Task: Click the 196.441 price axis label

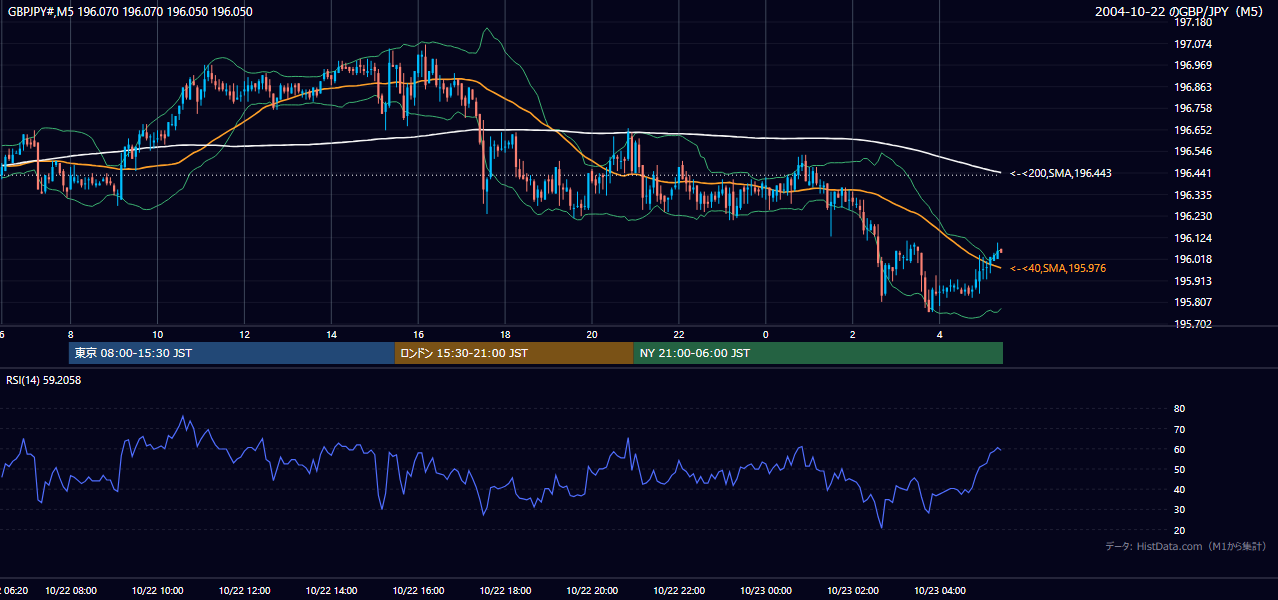Action: click(1192, 173)
